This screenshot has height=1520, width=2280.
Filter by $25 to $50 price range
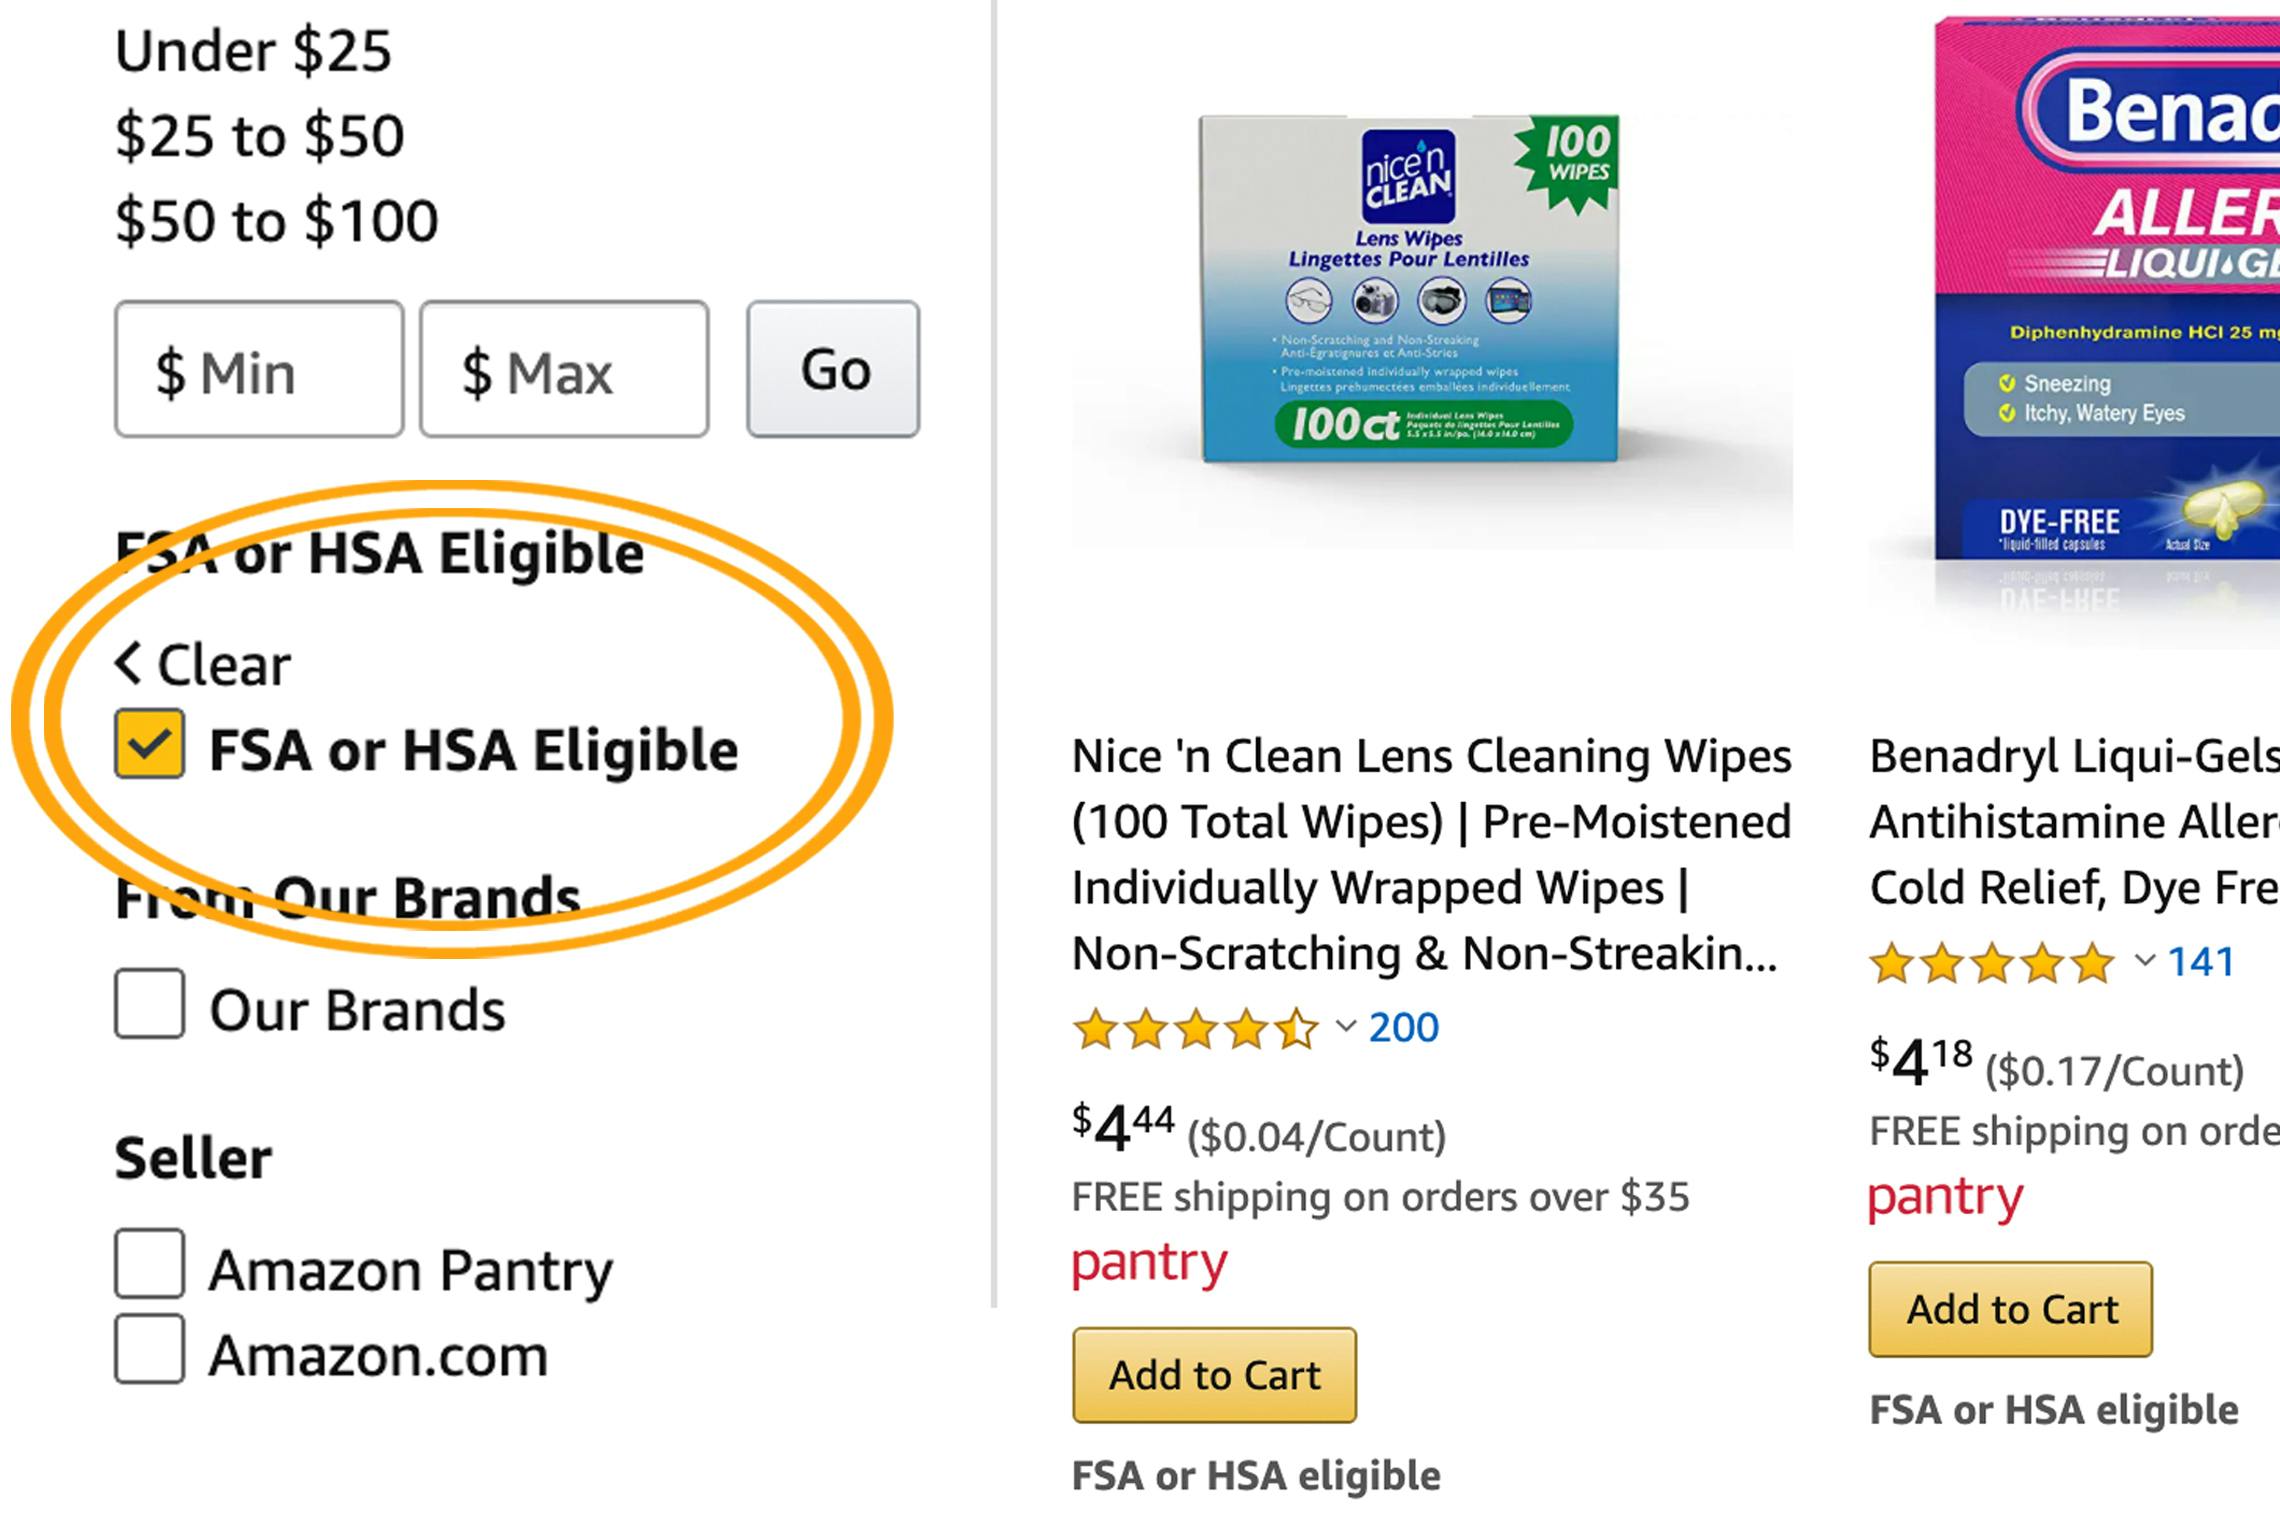pyautogui.click(x=259, y=136)
